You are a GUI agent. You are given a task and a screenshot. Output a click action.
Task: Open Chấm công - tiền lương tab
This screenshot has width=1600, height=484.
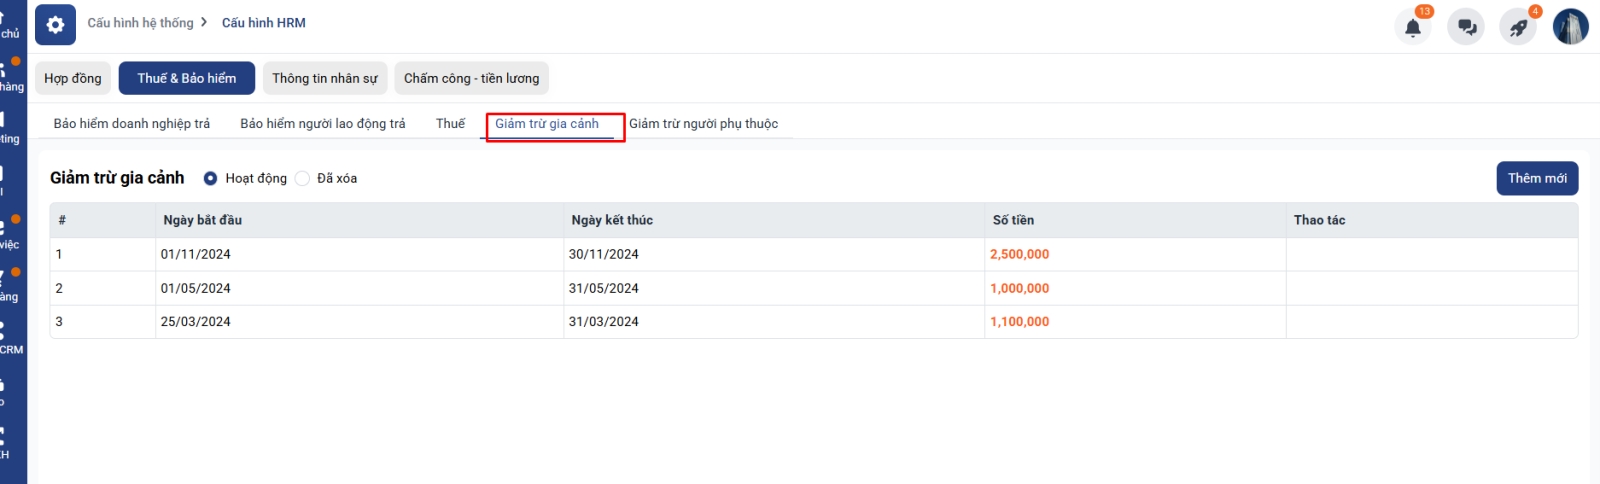[x=471, y=78]
